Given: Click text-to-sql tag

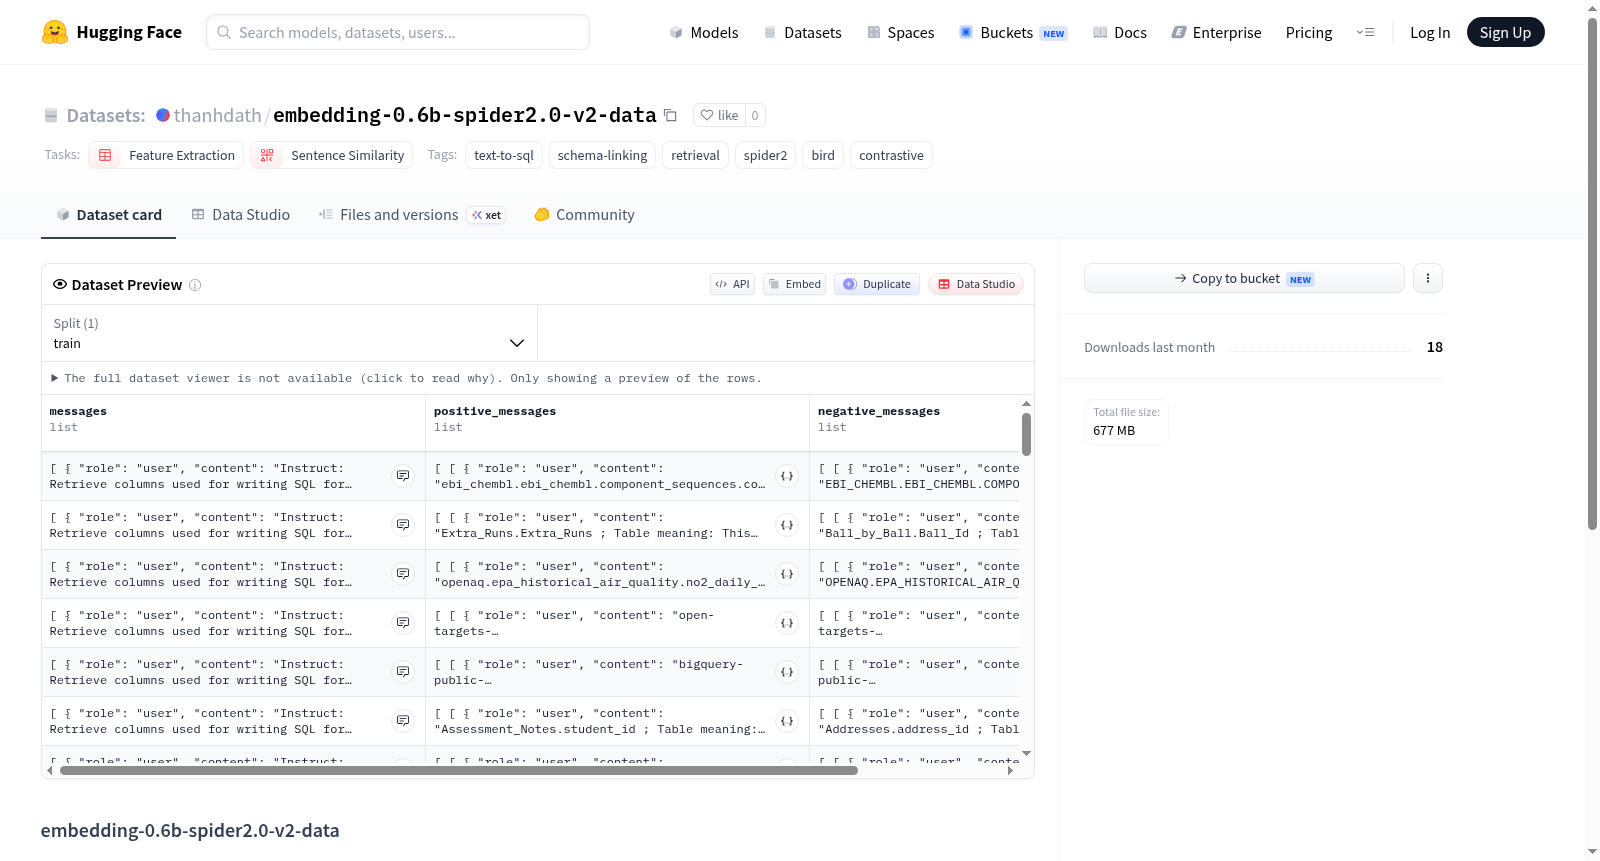Looking at the screenshot, I should [504, 155].
